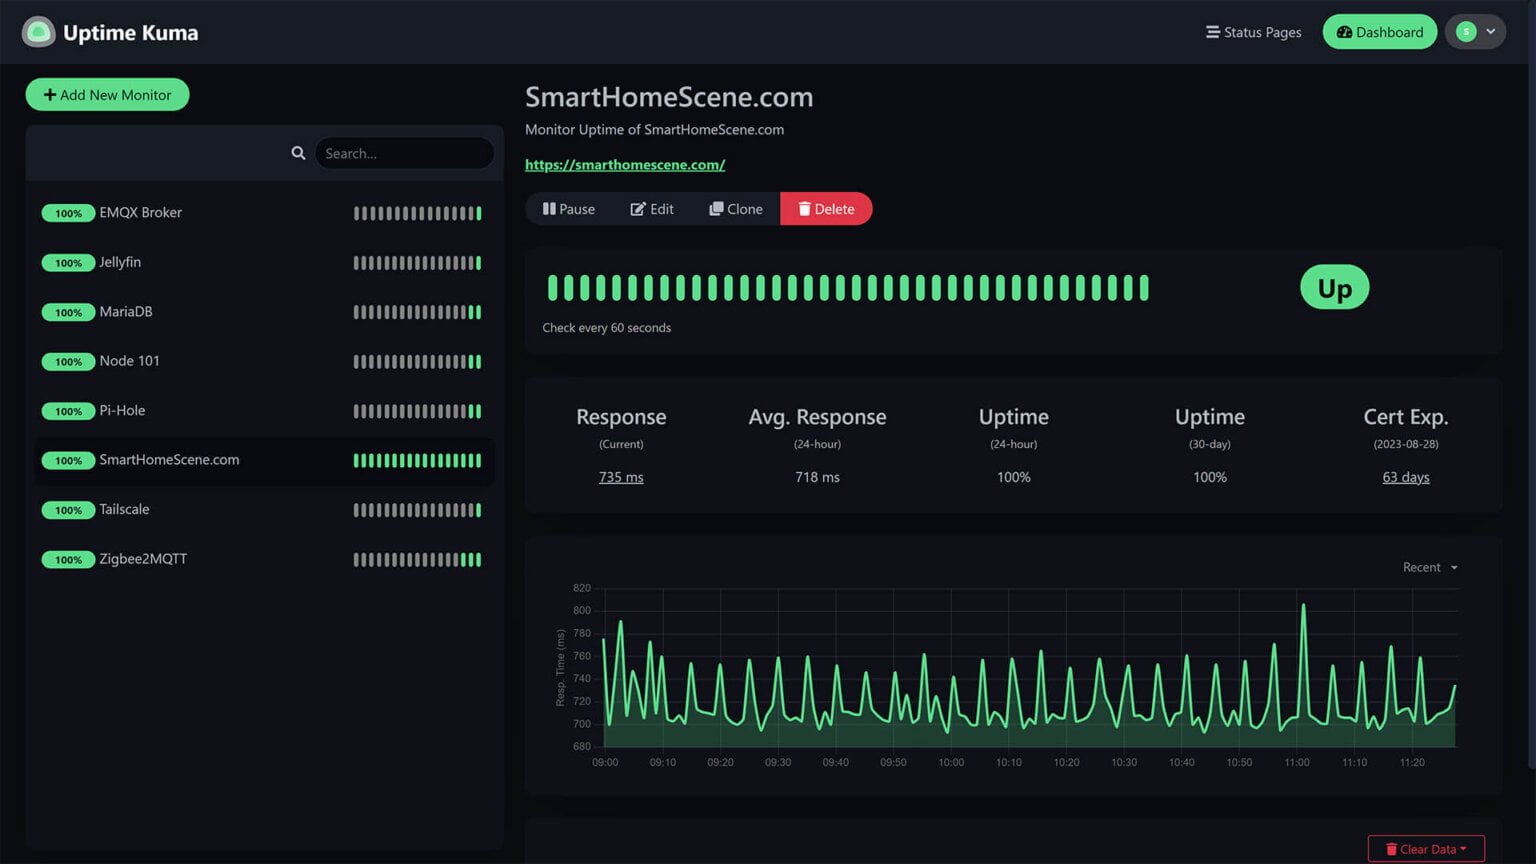Click the 63 days cert expiry link

1405,477
